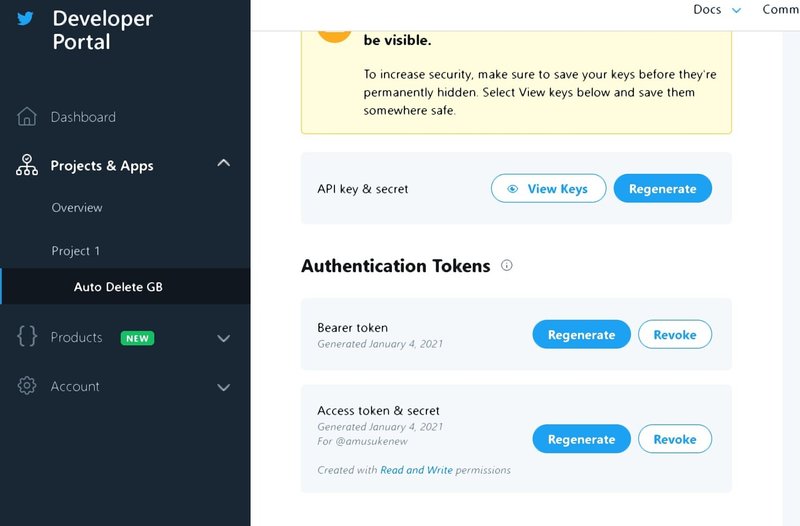Open the Overview page in sidebar
Screen dimensions: 800x526
[77, 208]
